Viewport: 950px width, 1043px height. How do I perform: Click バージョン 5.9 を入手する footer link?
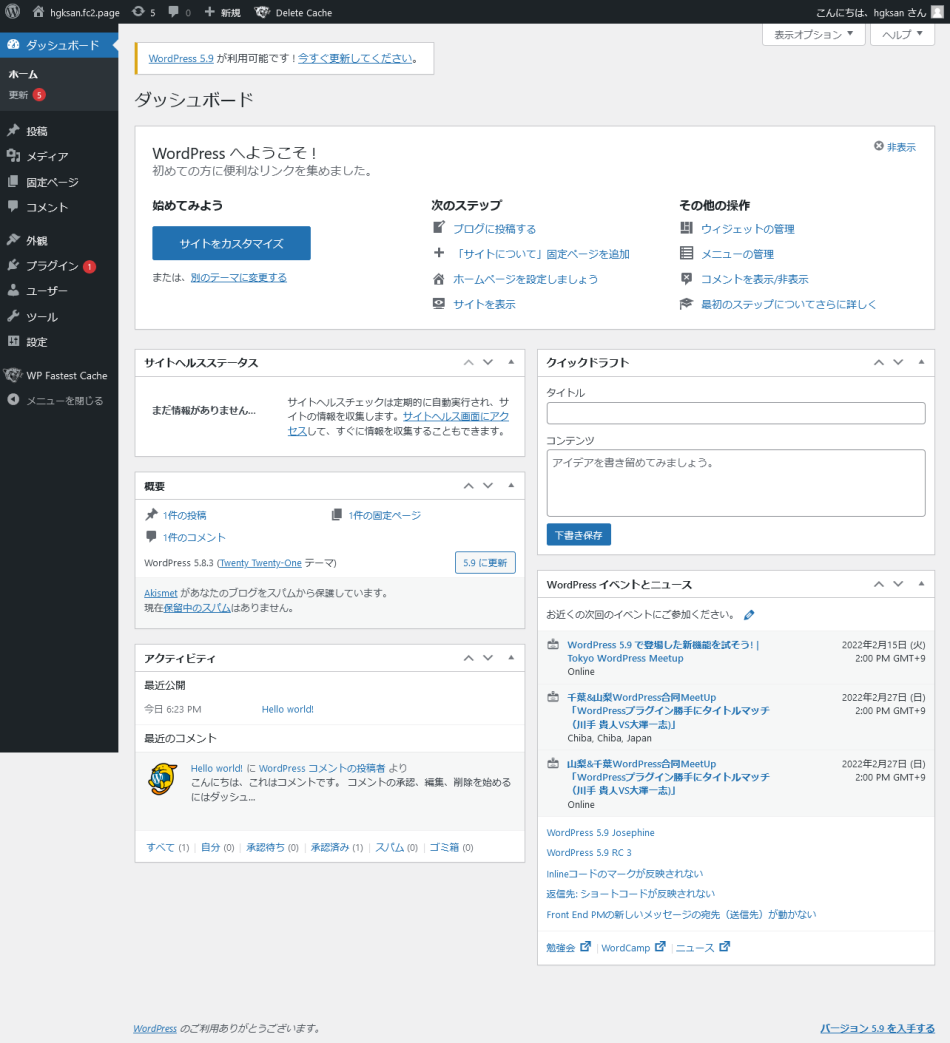[x=877, y=1029]
